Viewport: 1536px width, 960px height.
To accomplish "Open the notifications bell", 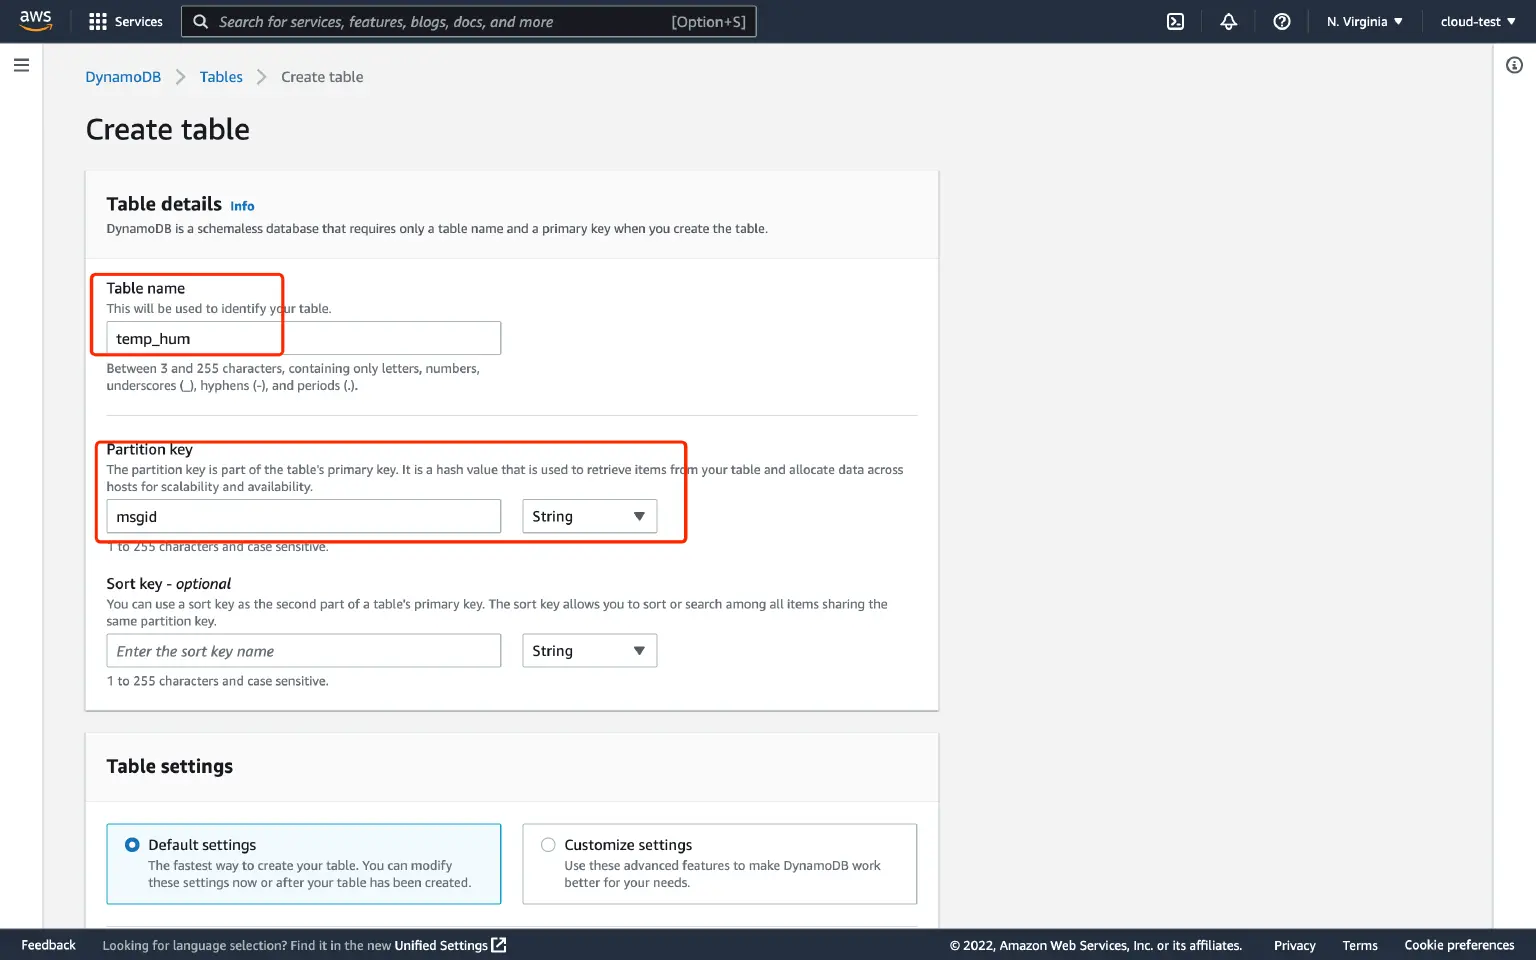I will [x=1228, y=21].
